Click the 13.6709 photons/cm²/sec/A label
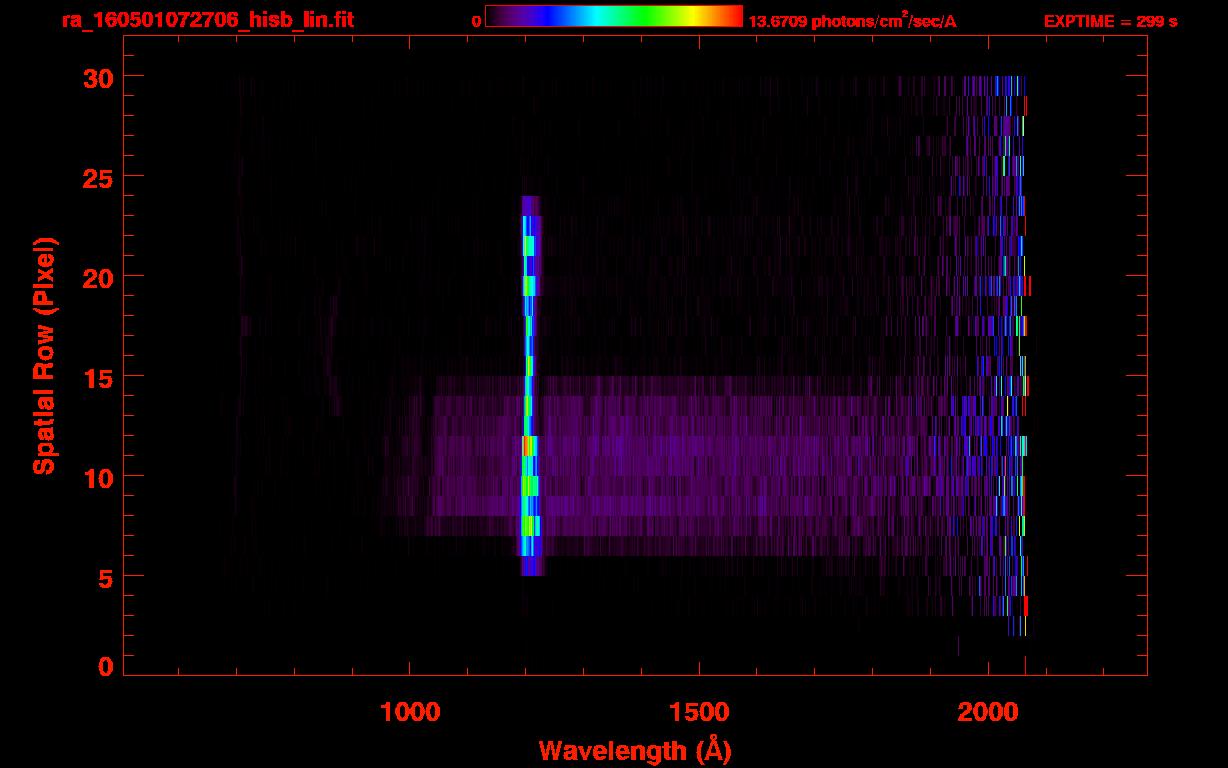1228x768 pixels. click(852, 21)
